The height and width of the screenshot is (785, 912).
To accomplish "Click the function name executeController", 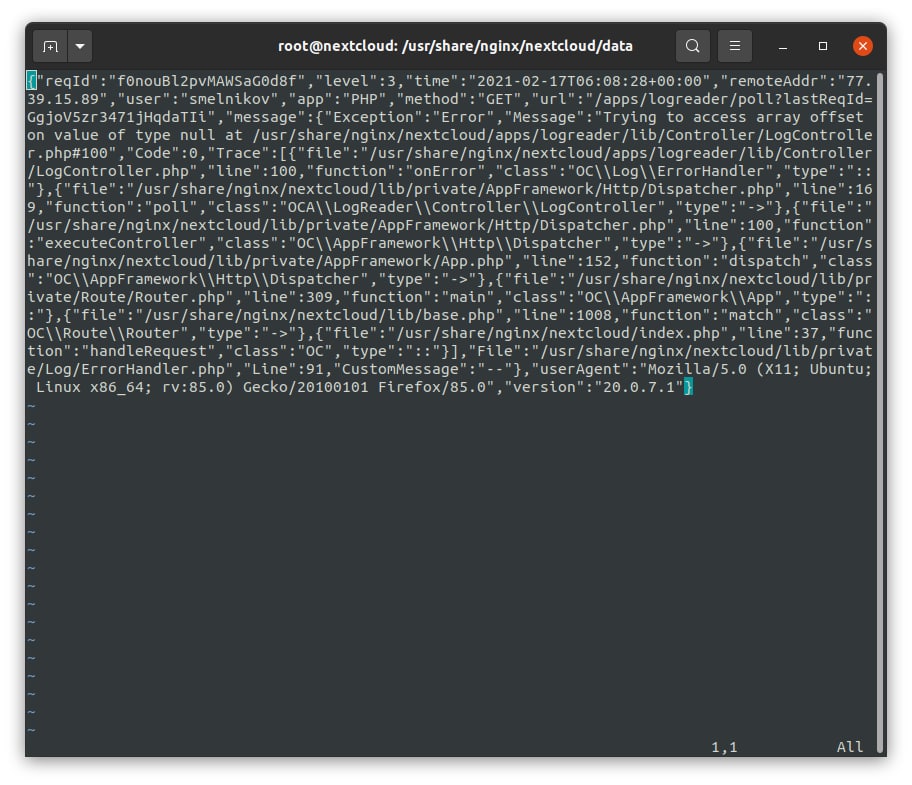I will coord(120,243).
